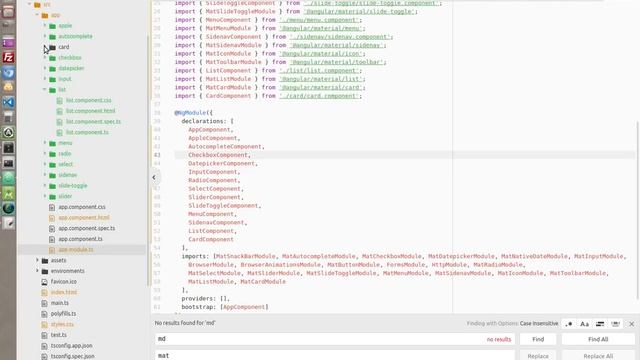Open the file manager icon at dock top

tap(8, 11)
